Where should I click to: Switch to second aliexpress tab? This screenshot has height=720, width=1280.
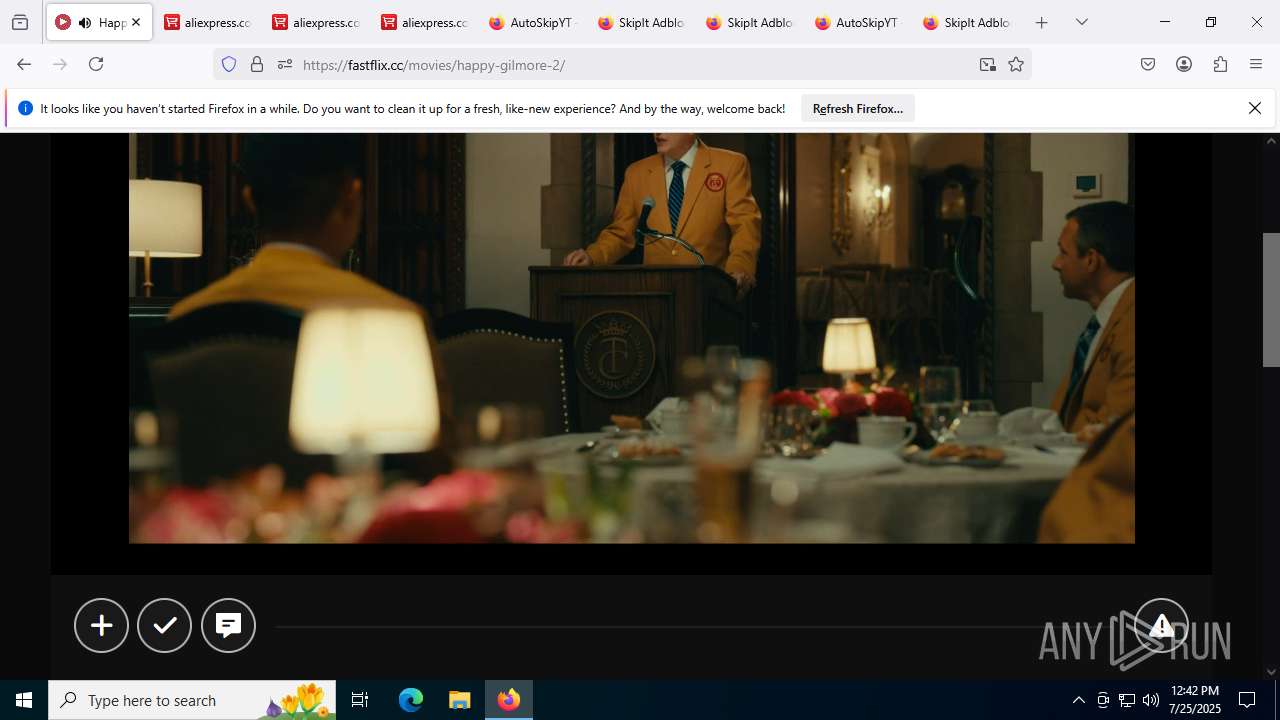tap(316, 22)
